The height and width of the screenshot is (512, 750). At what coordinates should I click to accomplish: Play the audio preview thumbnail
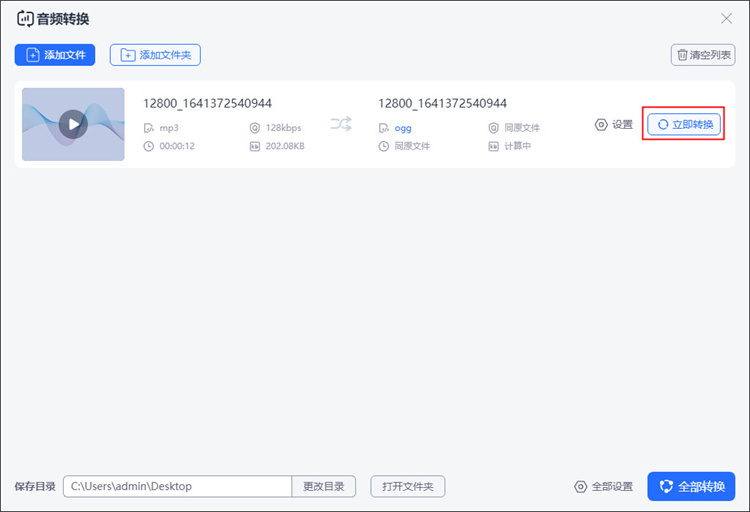click(73, 124)
